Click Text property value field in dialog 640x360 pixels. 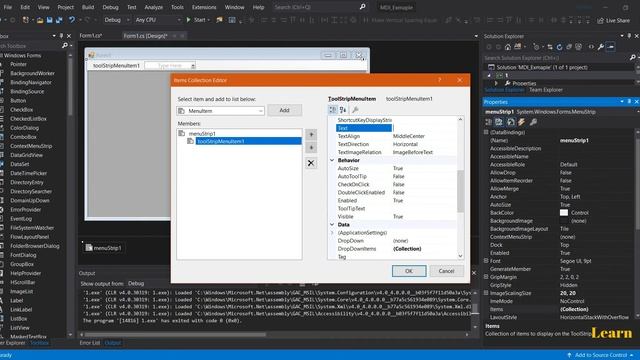click(x=424, y=128)
